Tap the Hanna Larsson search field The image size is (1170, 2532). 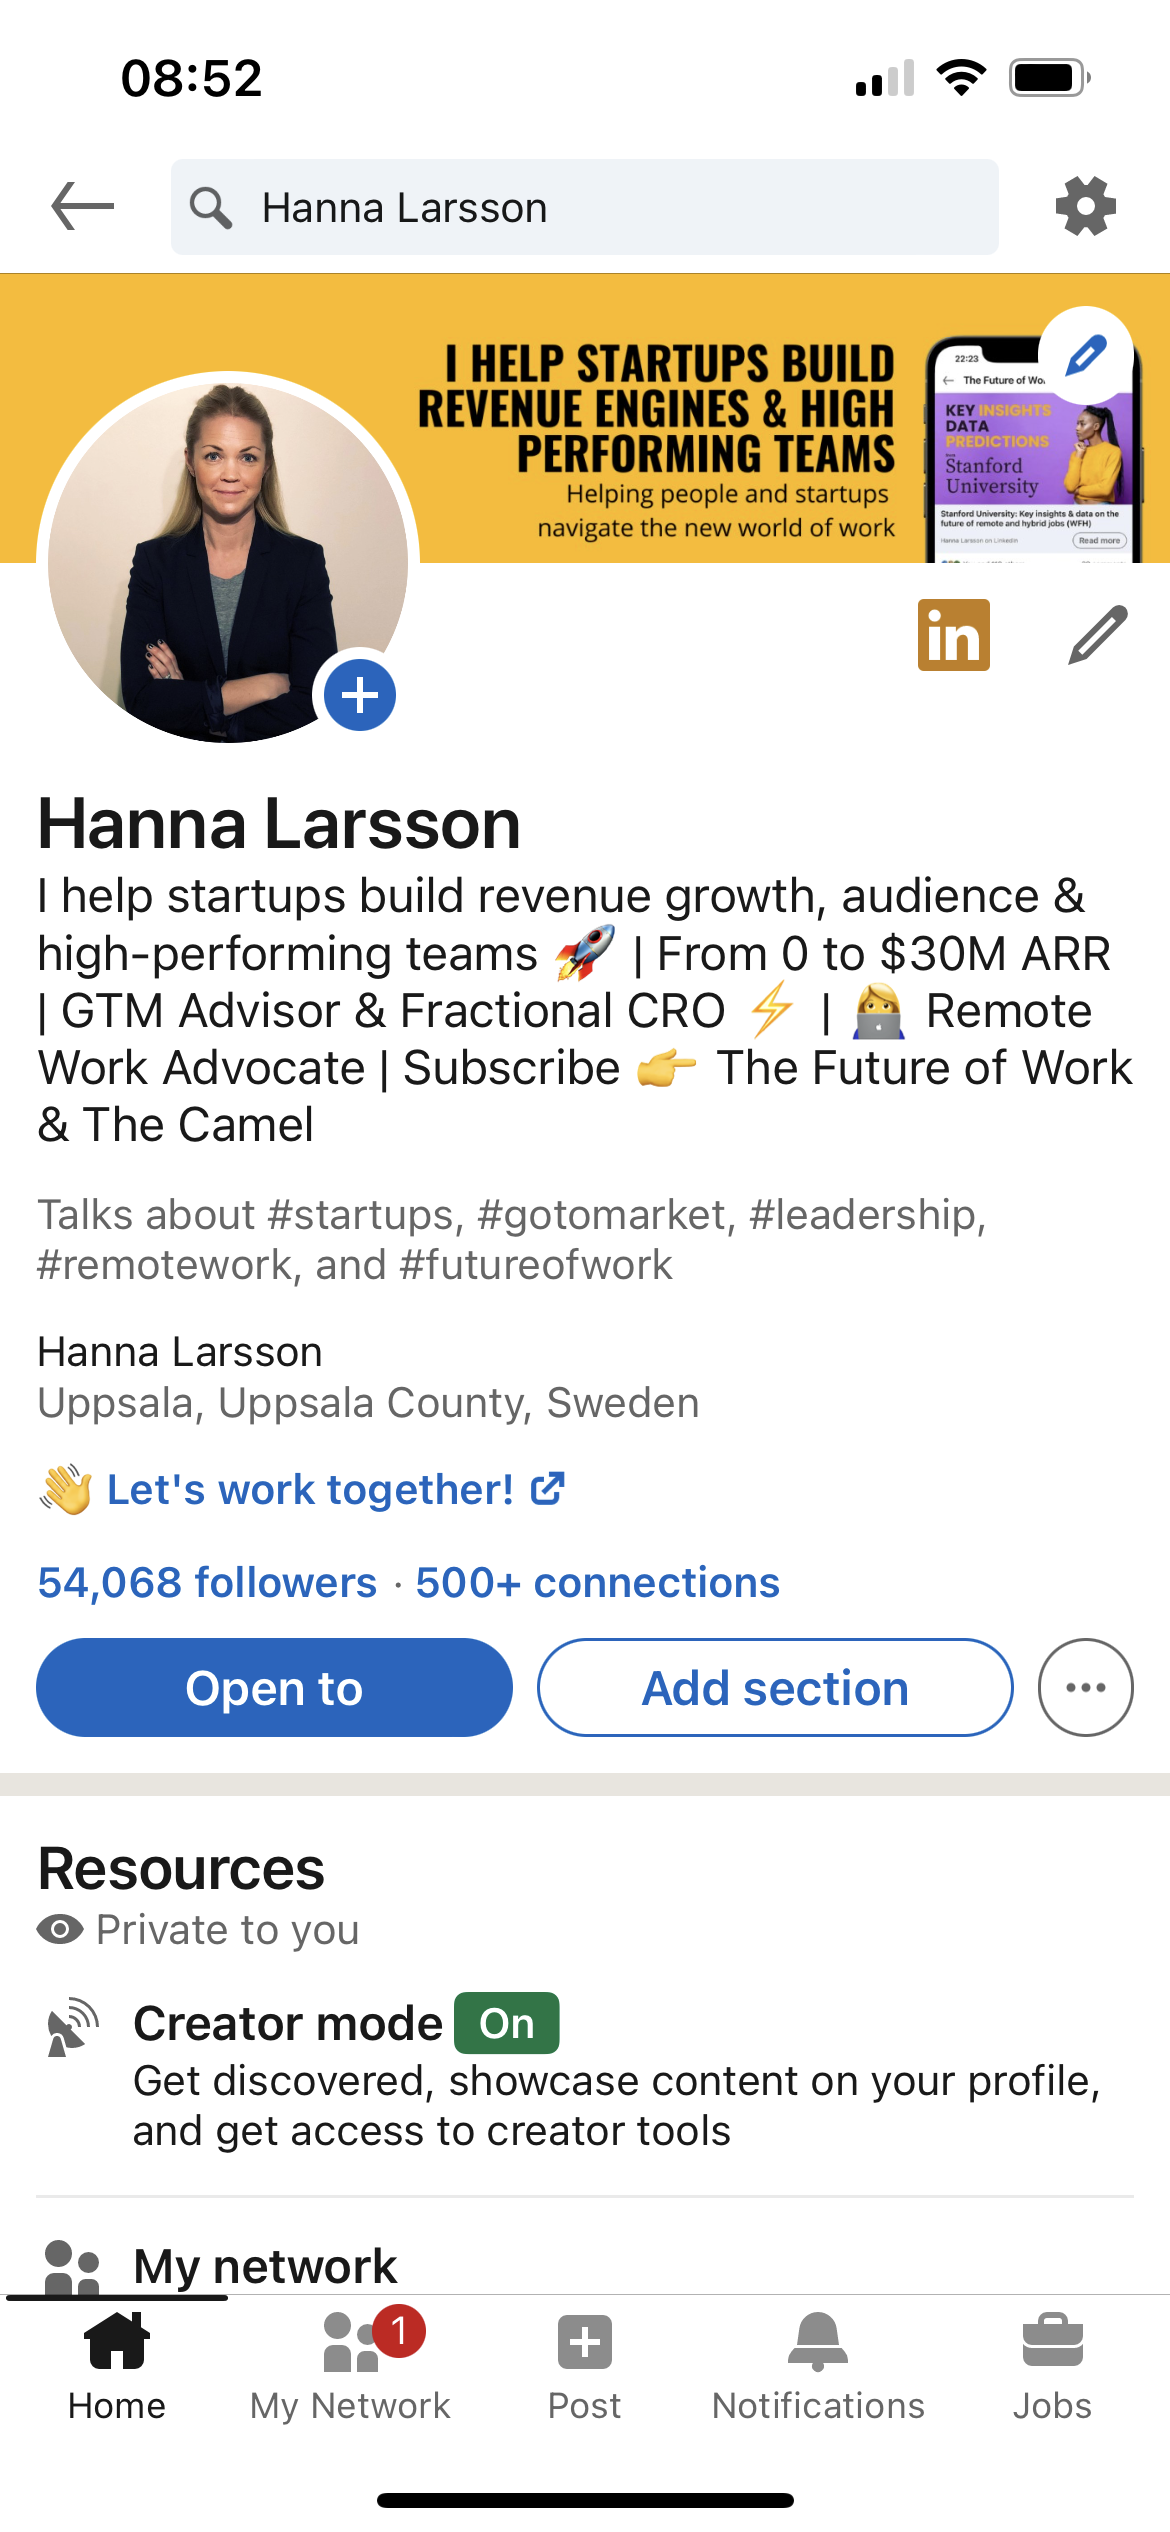(584, 207)
